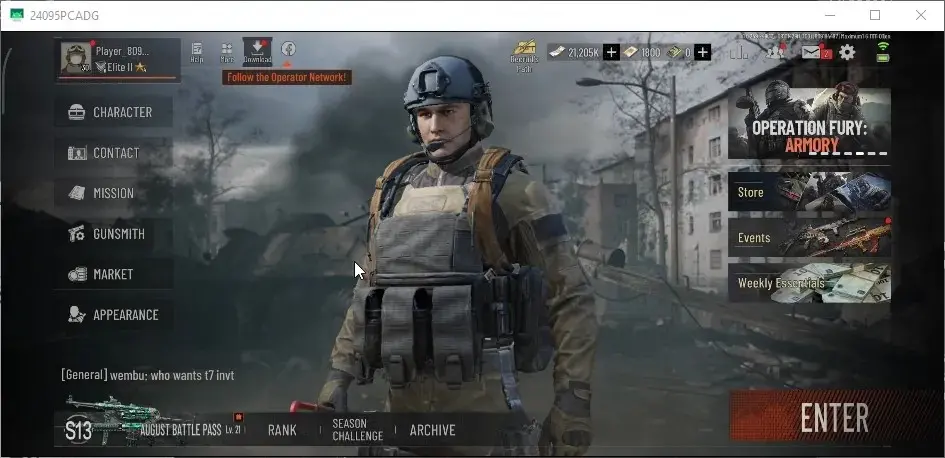945x458 pixels.
Task: Click the 1800 gold currency icon
Action: coord(630,52)
